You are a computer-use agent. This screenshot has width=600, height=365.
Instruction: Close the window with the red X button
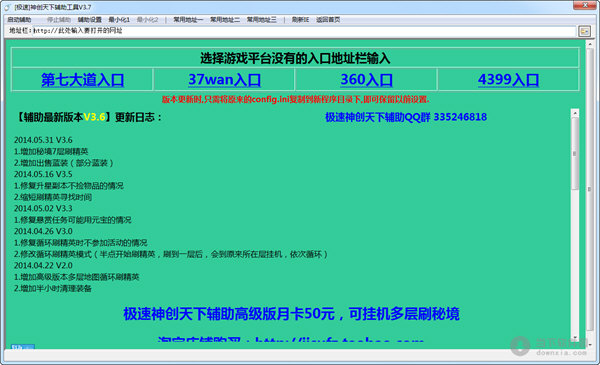tap(585, 5)
